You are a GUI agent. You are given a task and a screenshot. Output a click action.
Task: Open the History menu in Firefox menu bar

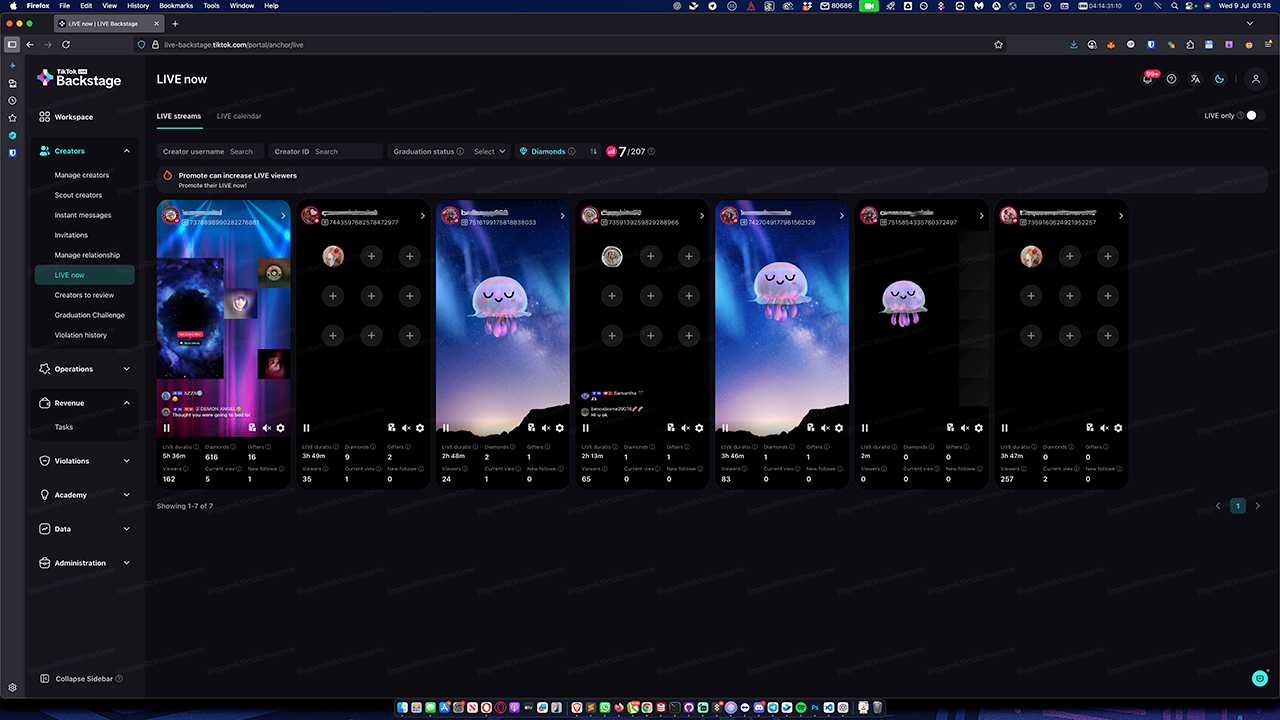click(x=138, y=6)
